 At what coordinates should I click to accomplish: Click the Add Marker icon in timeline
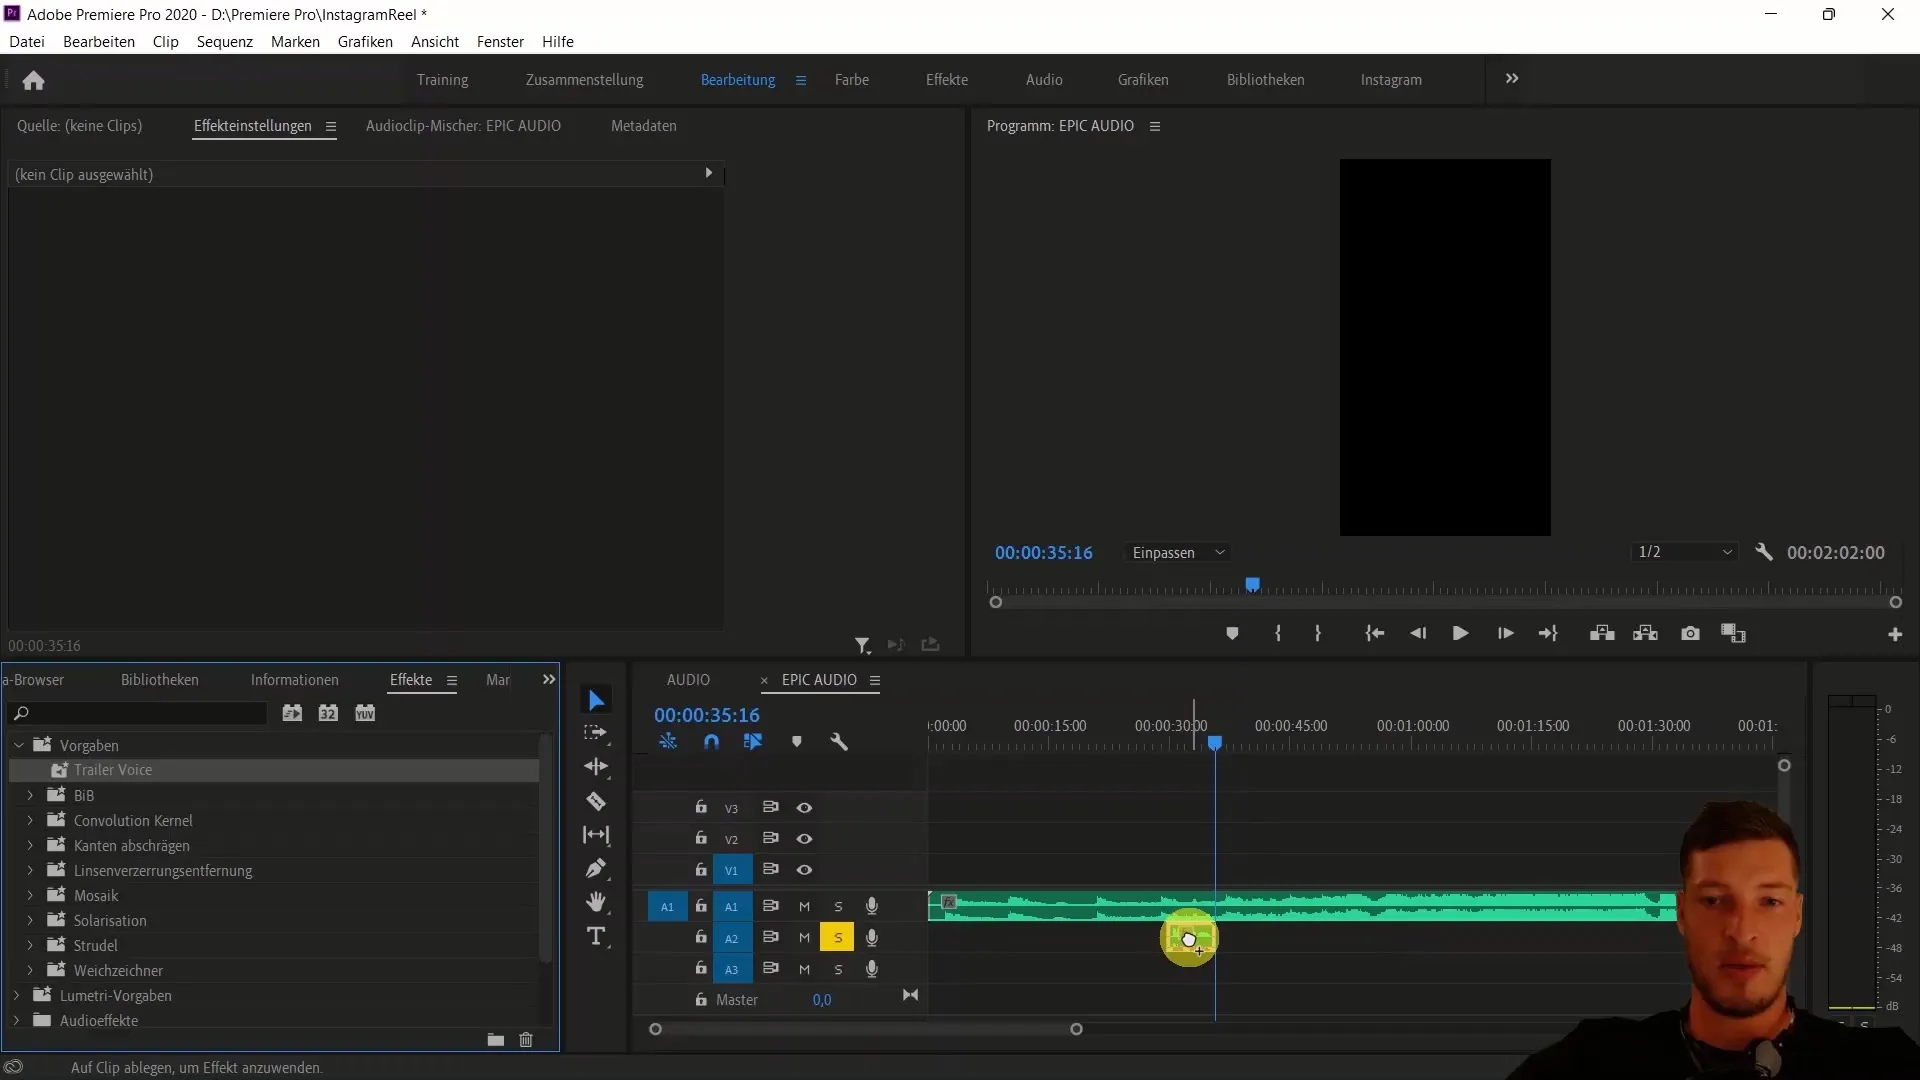click(x=796, y=741)
